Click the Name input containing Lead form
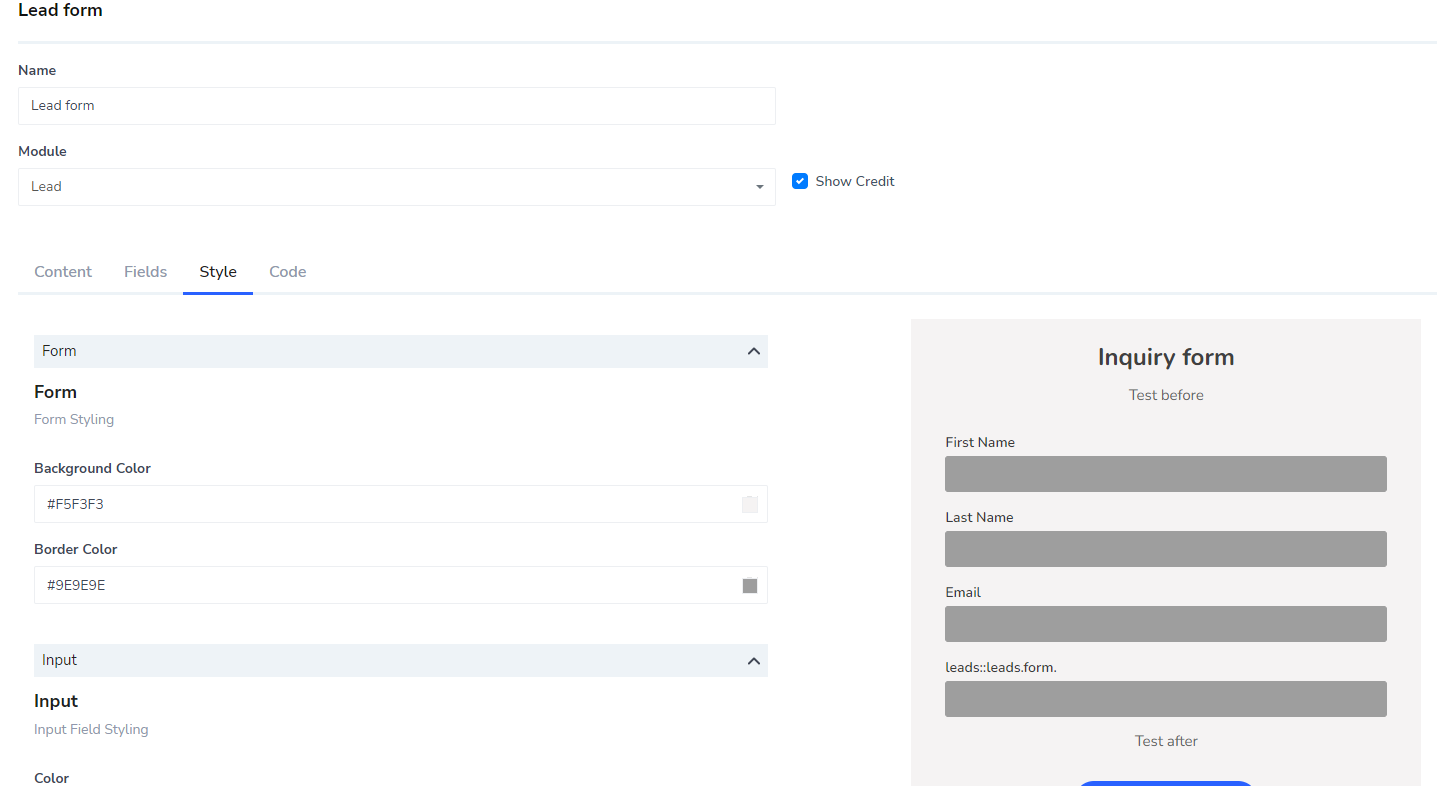The height and width of the screenshot is (786, 1437). [396, 105]
